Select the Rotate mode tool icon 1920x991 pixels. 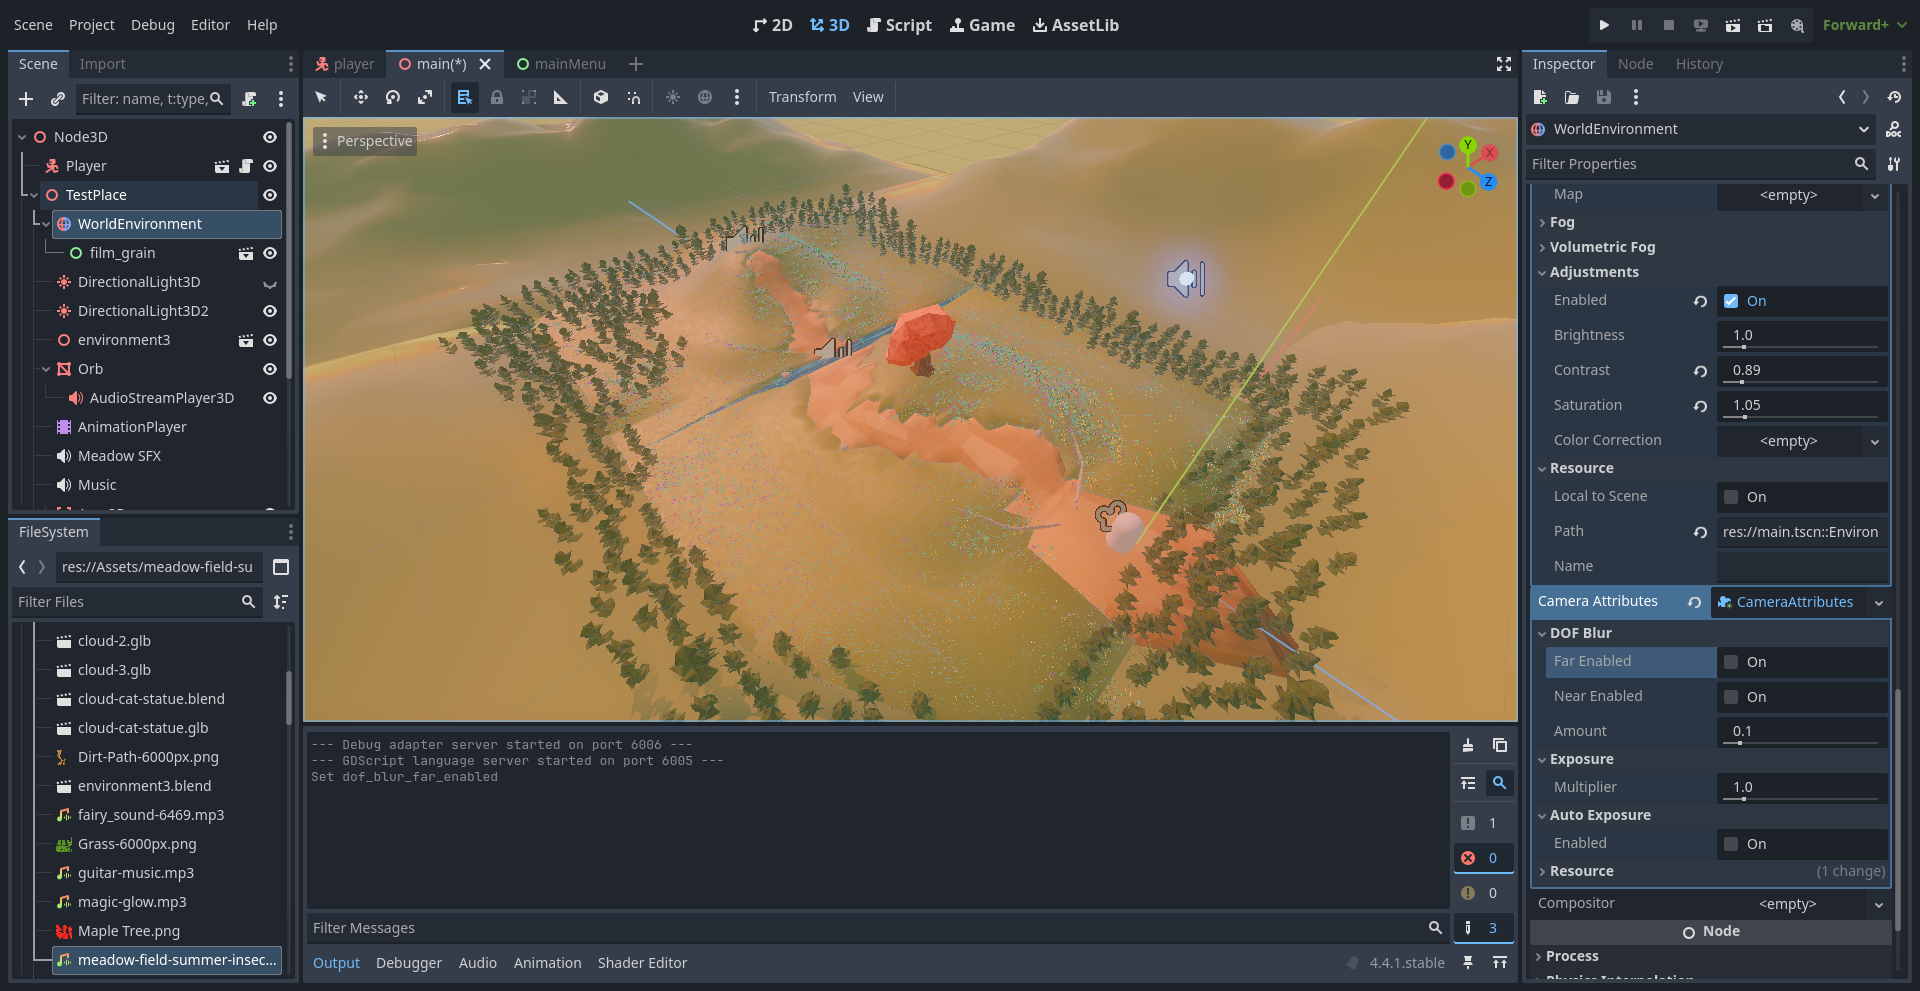point(393,97)
